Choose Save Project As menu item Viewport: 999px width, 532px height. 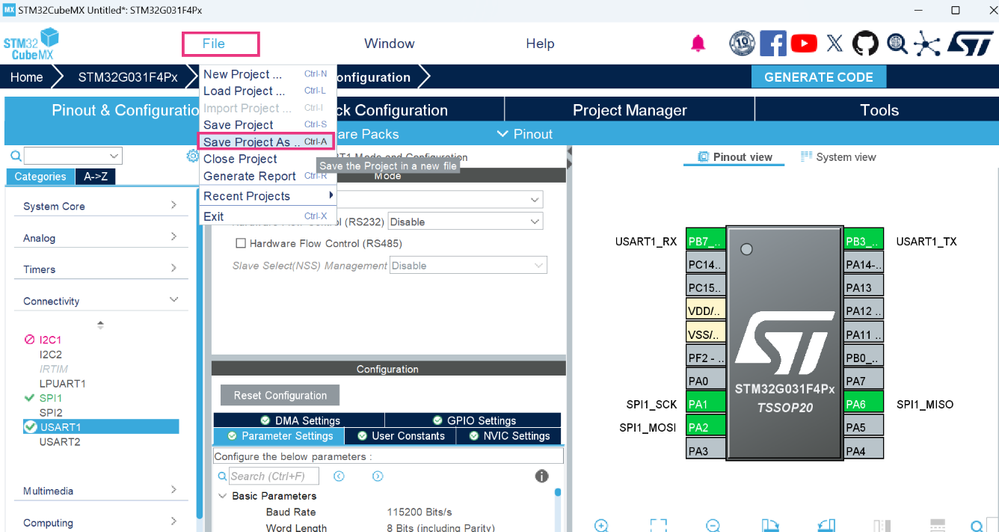(x=266, y=141)
